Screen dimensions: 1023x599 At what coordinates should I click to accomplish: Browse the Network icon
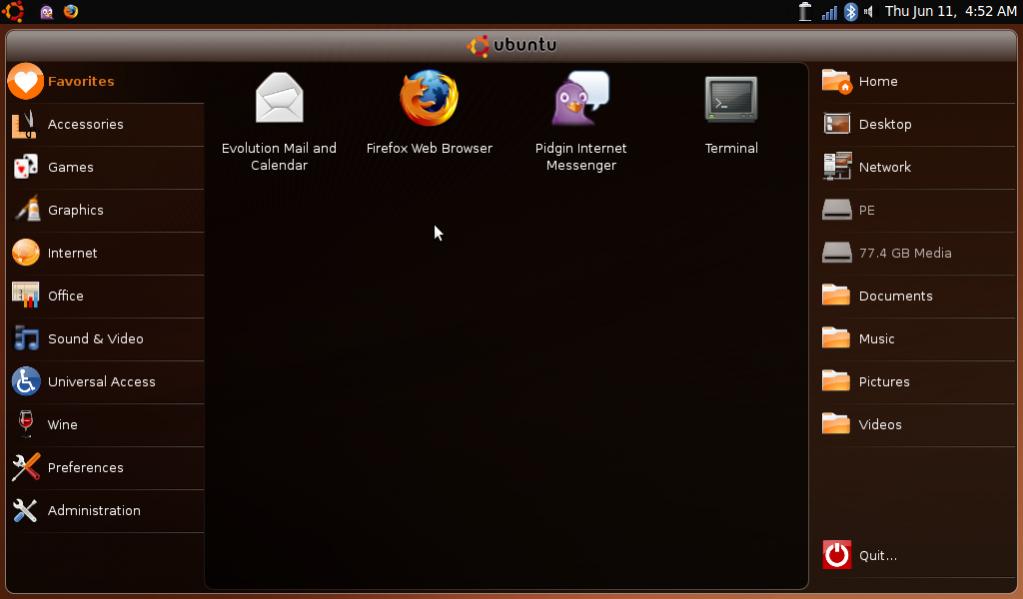pyautogui.click(x=837, y=166)
